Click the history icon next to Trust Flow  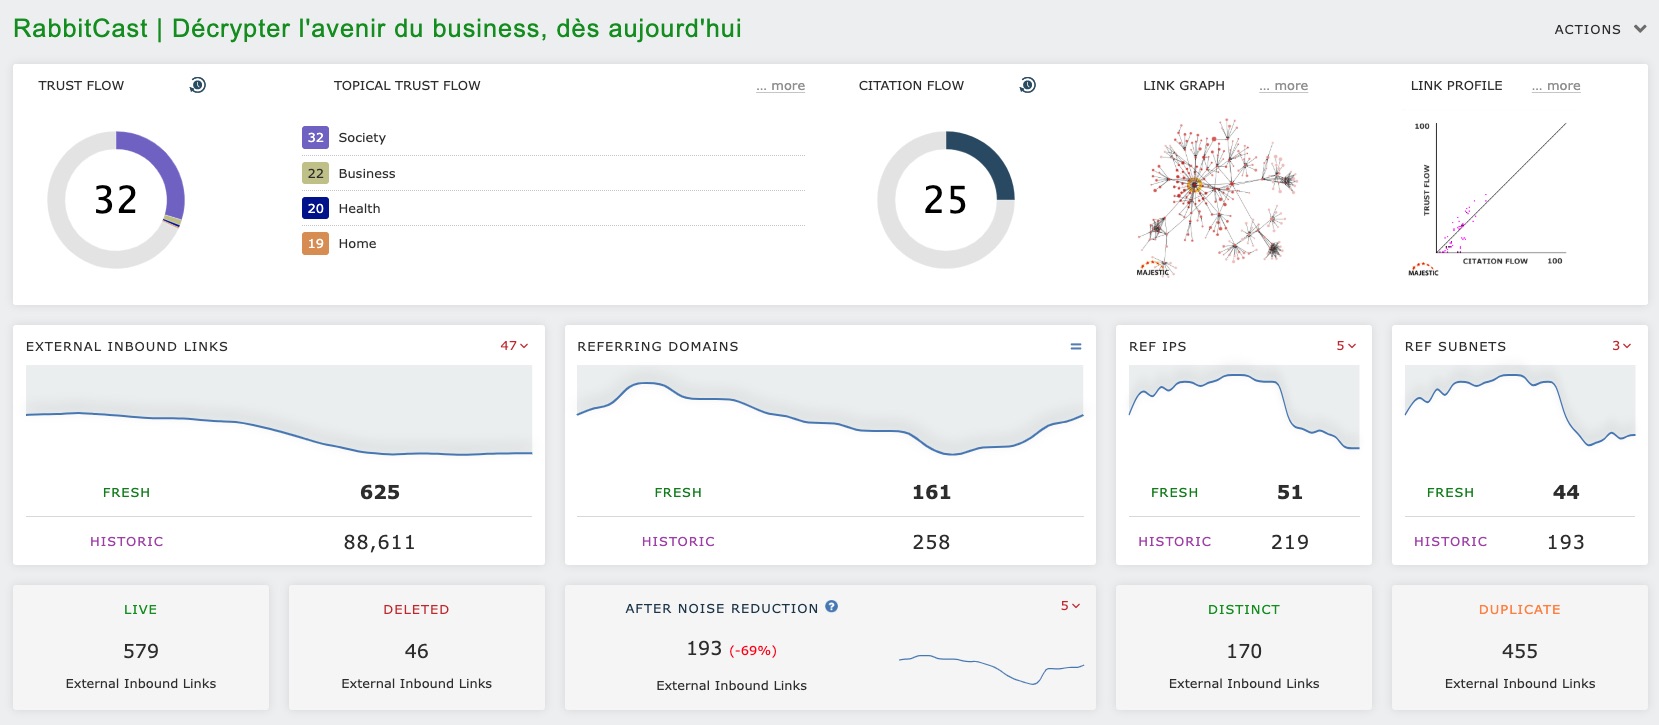[197, 86]
